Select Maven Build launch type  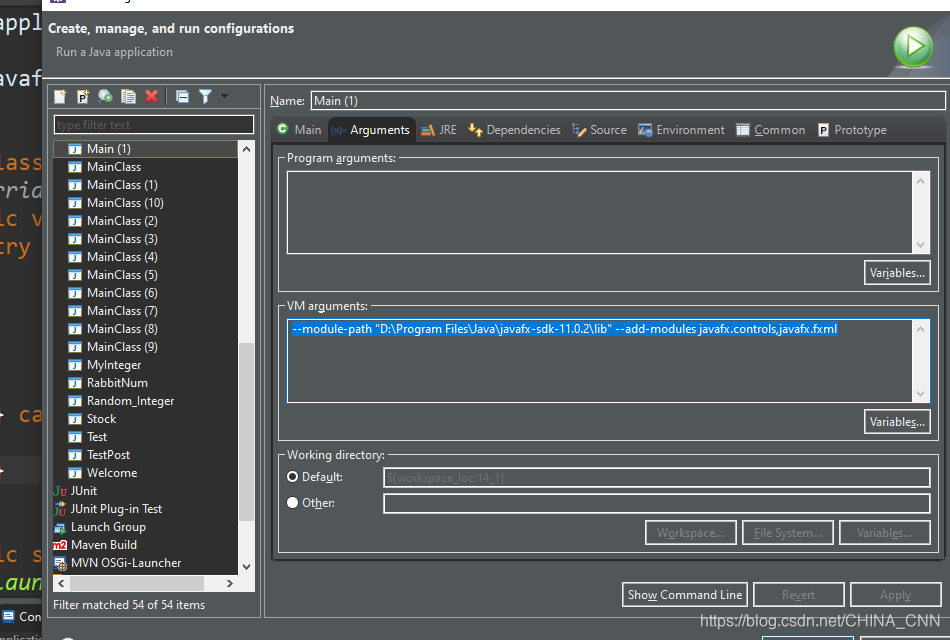104,545
